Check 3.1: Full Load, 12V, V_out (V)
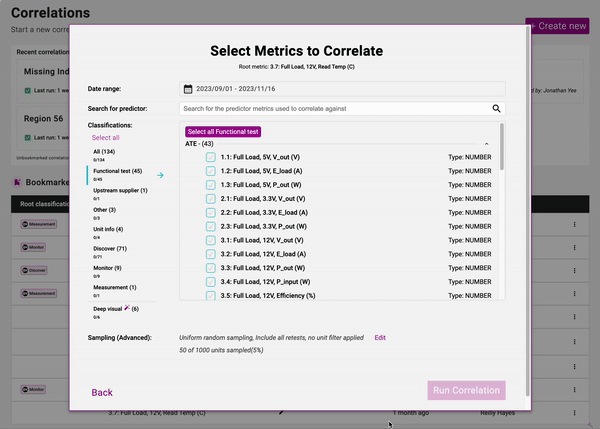The image size is (600, 429). coord(211,240)
